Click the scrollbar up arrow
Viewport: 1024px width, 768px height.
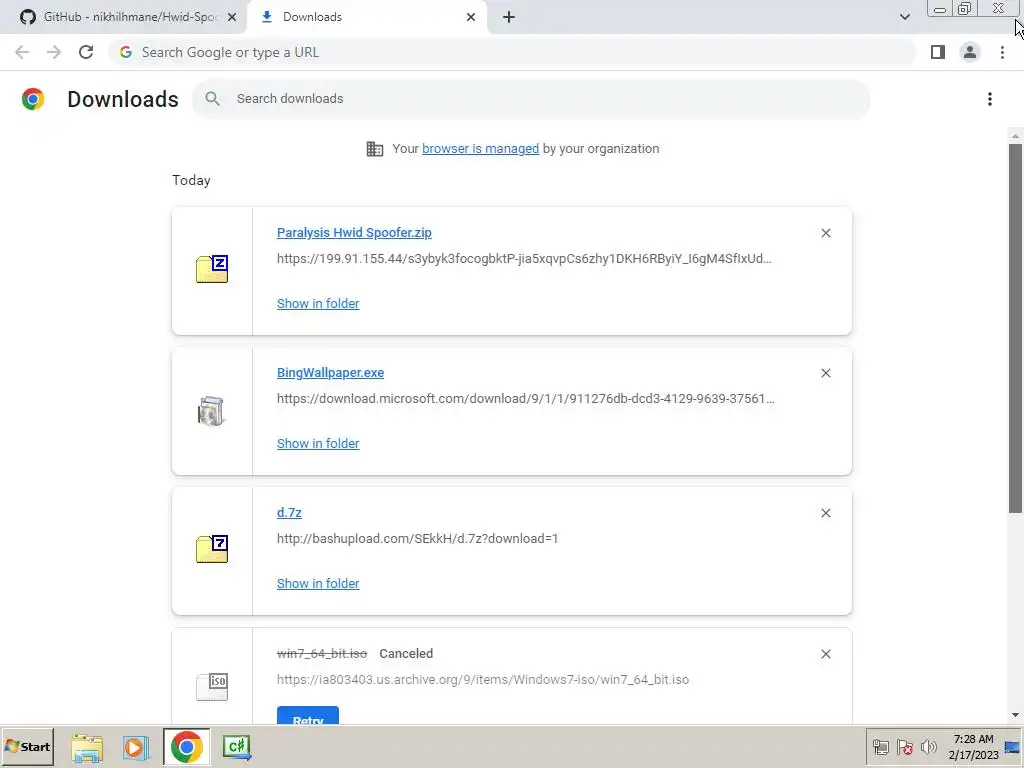click(x=1015, y=136)
